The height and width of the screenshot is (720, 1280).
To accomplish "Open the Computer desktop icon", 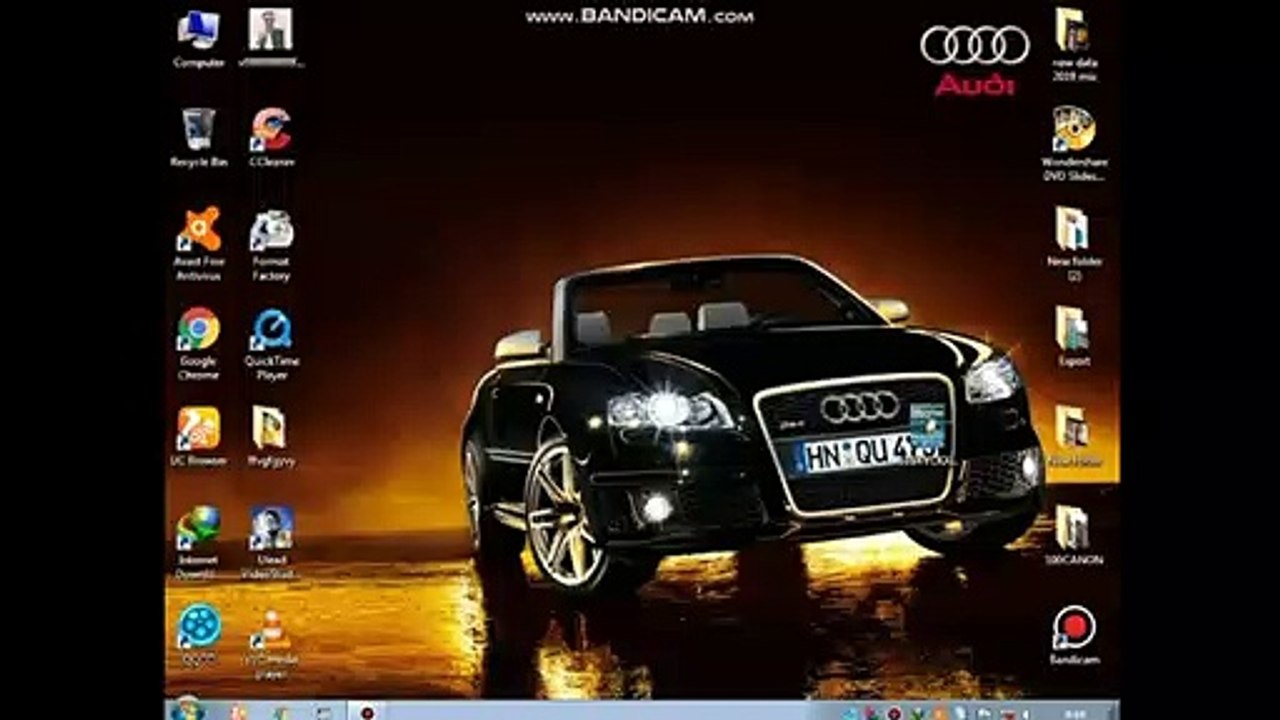I will pyautogui.click(x=198, y=39).
